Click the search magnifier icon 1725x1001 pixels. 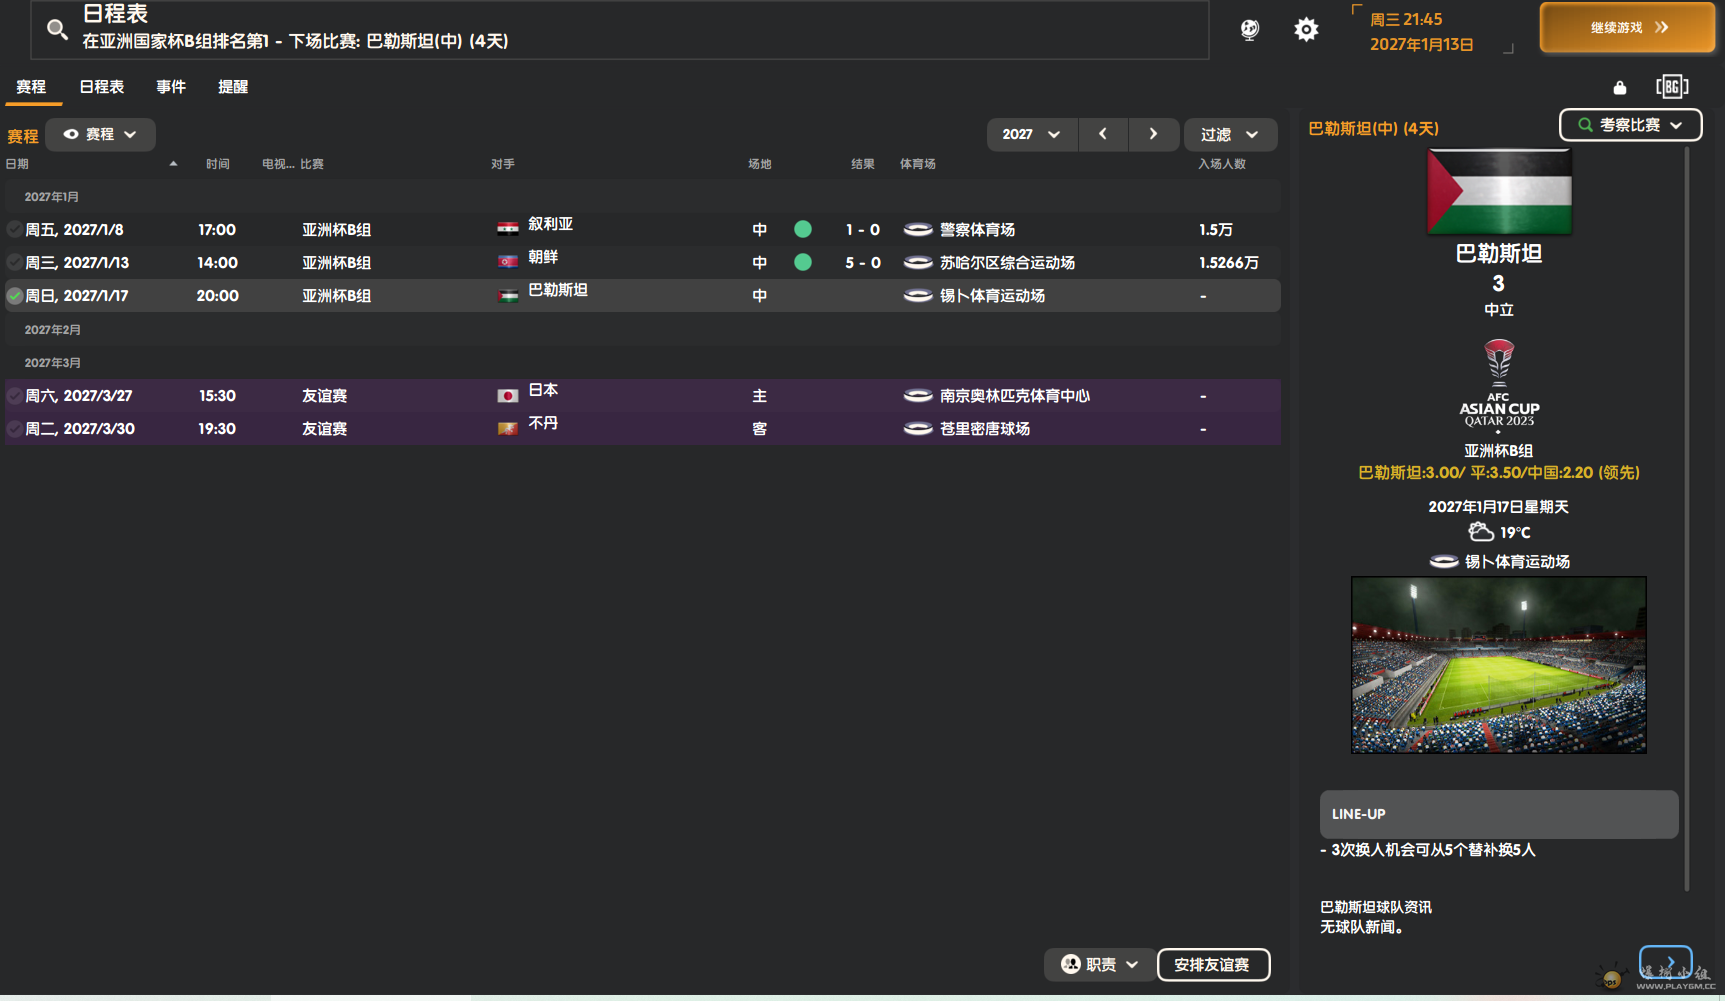(58, 30)
